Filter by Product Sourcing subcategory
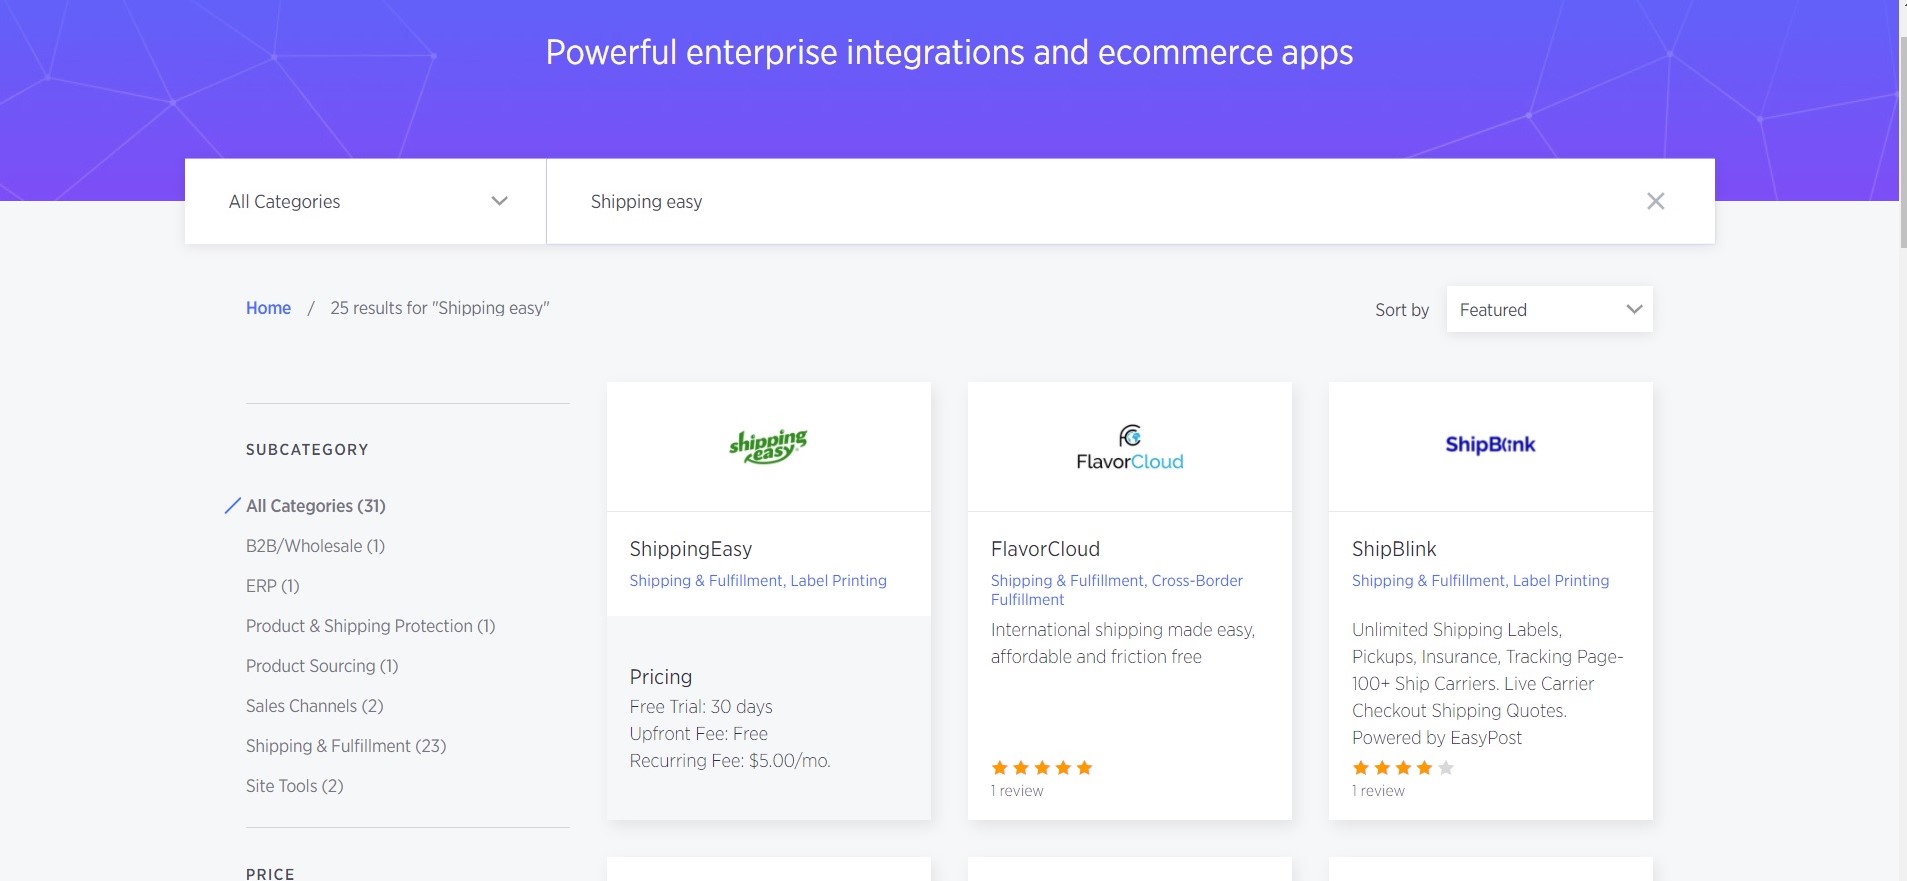This screenshot has width=1907, height=881. pos(321,666)
